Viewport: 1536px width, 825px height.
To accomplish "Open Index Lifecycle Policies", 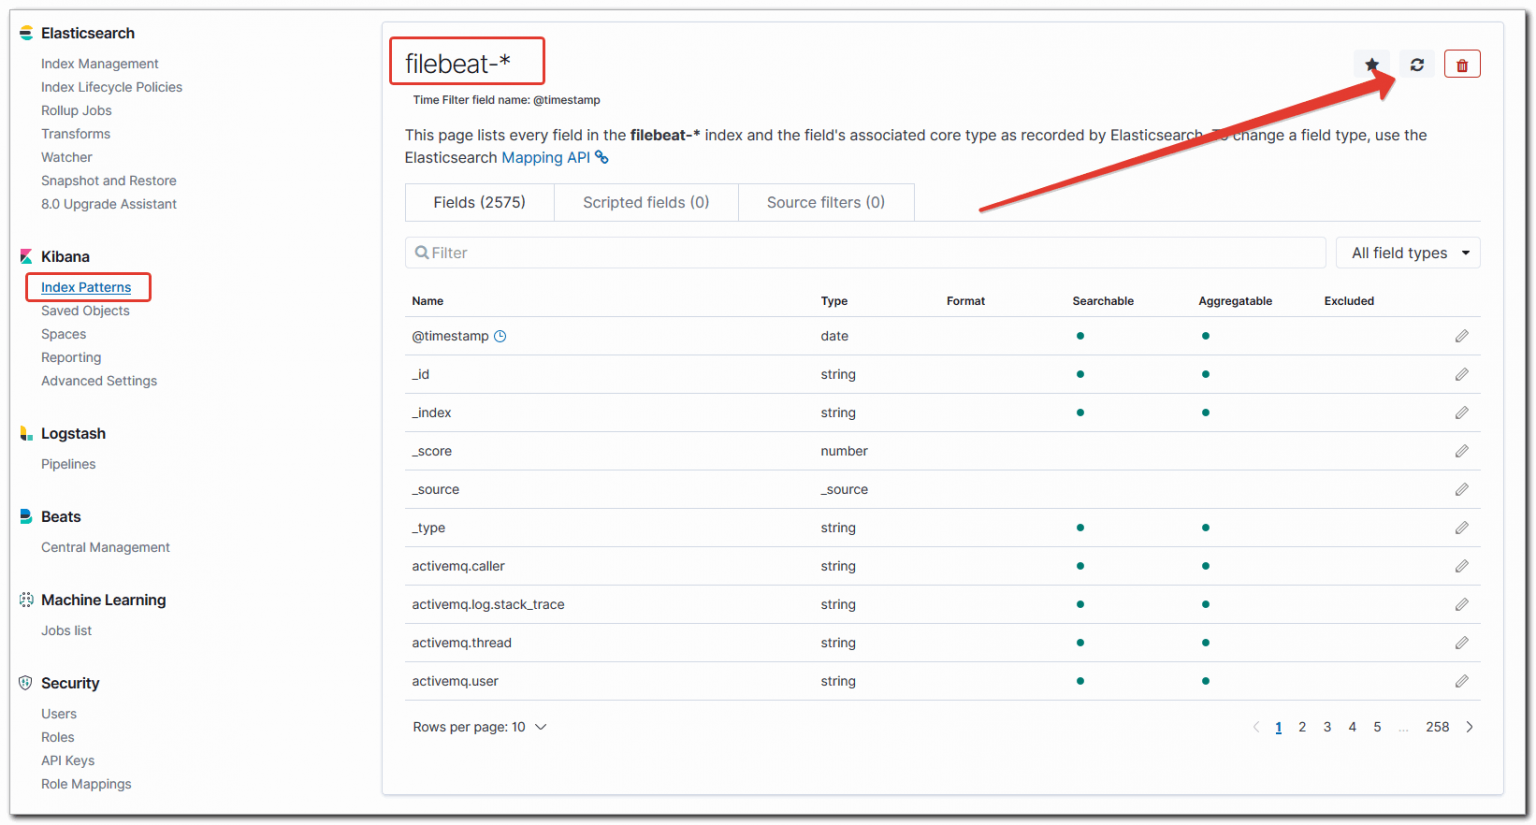I will pos(111,87).
